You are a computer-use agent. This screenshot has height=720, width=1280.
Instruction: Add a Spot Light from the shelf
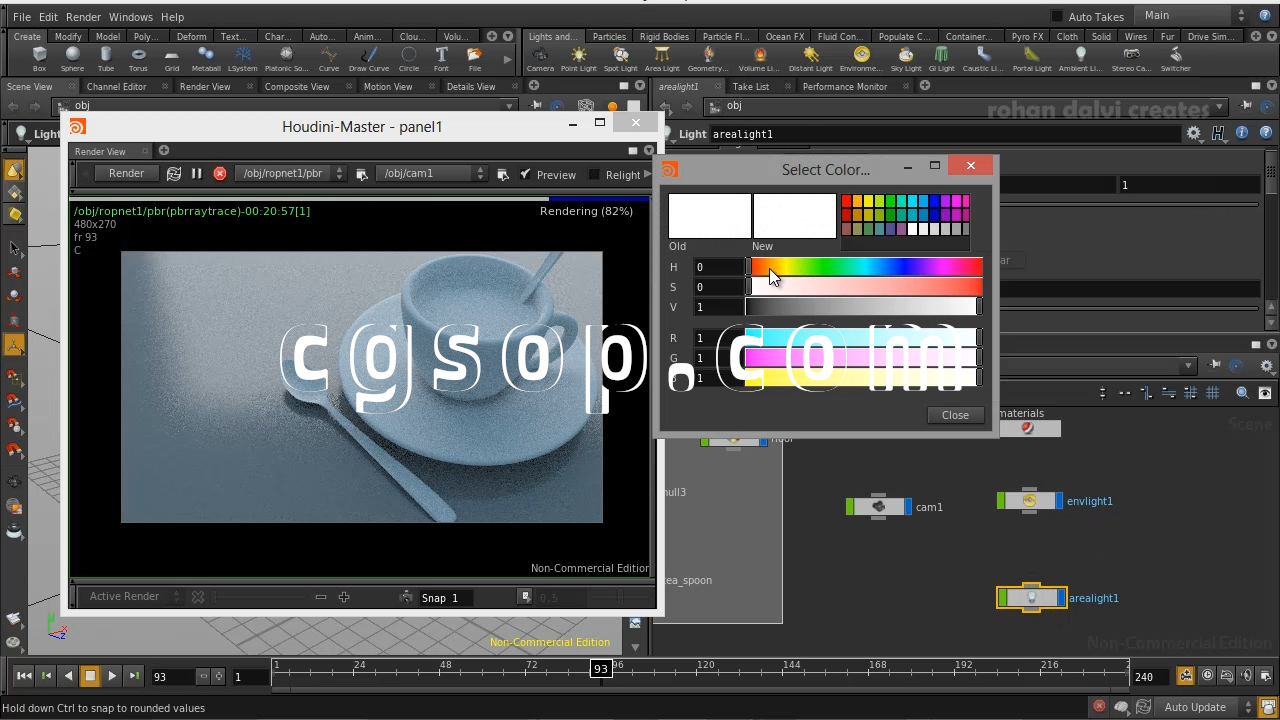[621, 59]
